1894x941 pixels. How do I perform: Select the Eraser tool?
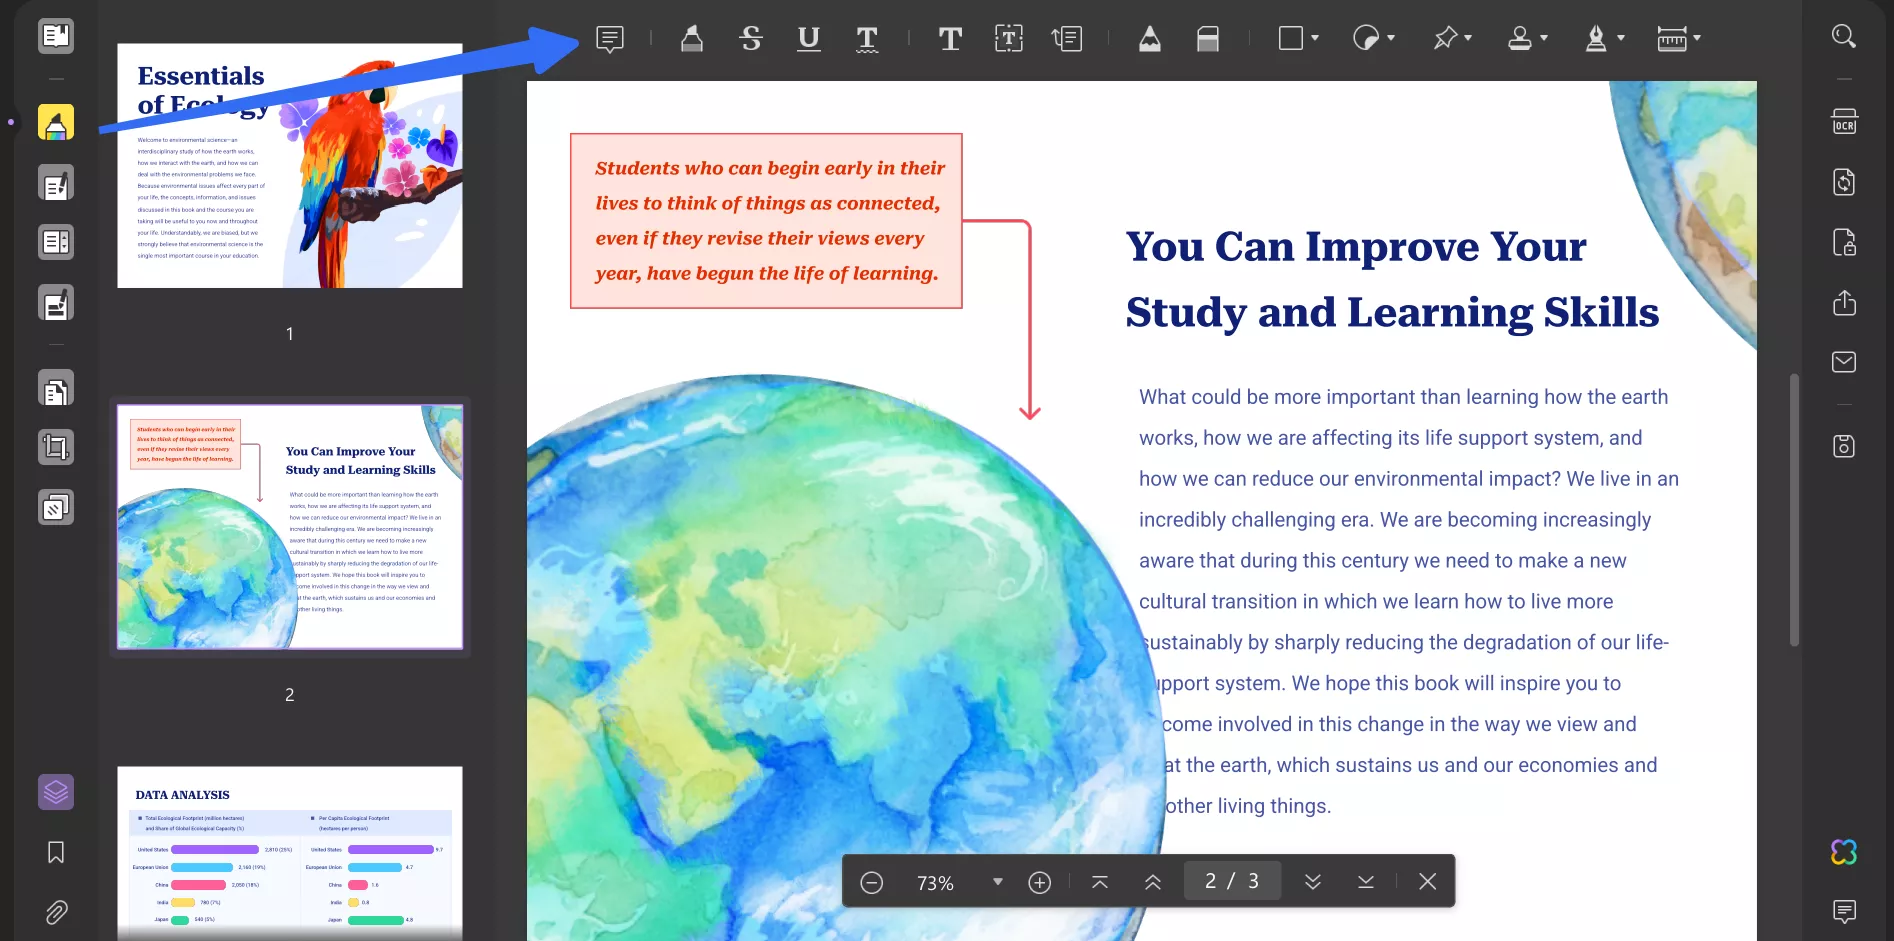[1208, 39]
